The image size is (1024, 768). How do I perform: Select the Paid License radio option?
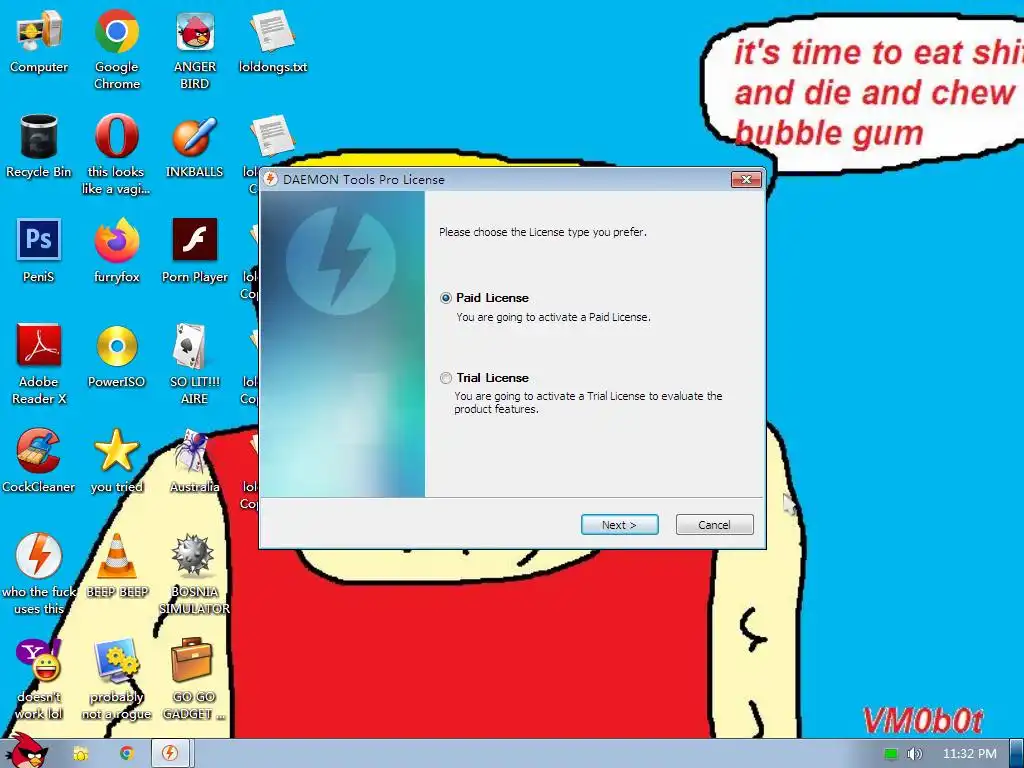(x=446, y=298)
